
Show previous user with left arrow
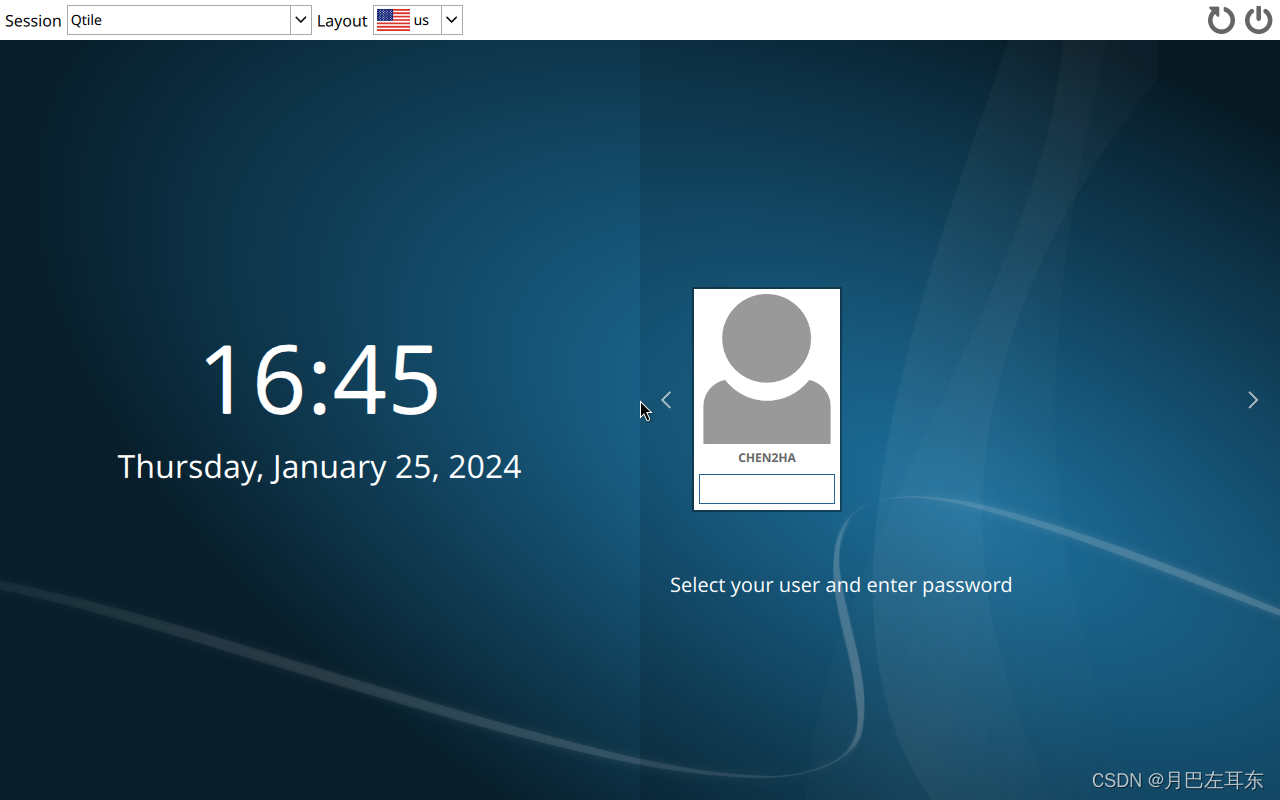pos(666,400)
